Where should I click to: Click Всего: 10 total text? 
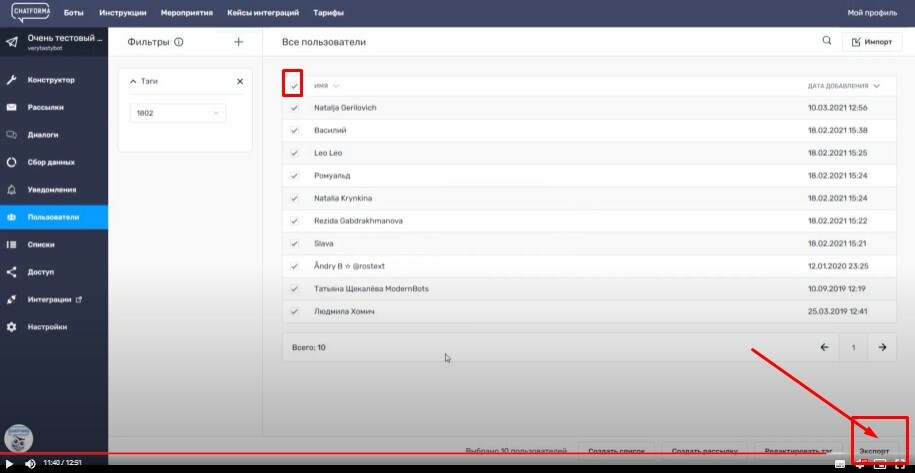[309, 347]
